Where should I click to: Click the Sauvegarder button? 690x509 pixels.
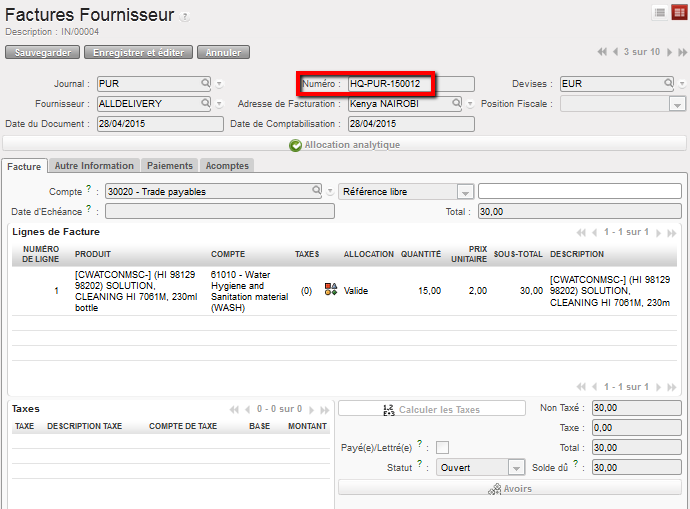pyautogui.click(x=42, y=52)
